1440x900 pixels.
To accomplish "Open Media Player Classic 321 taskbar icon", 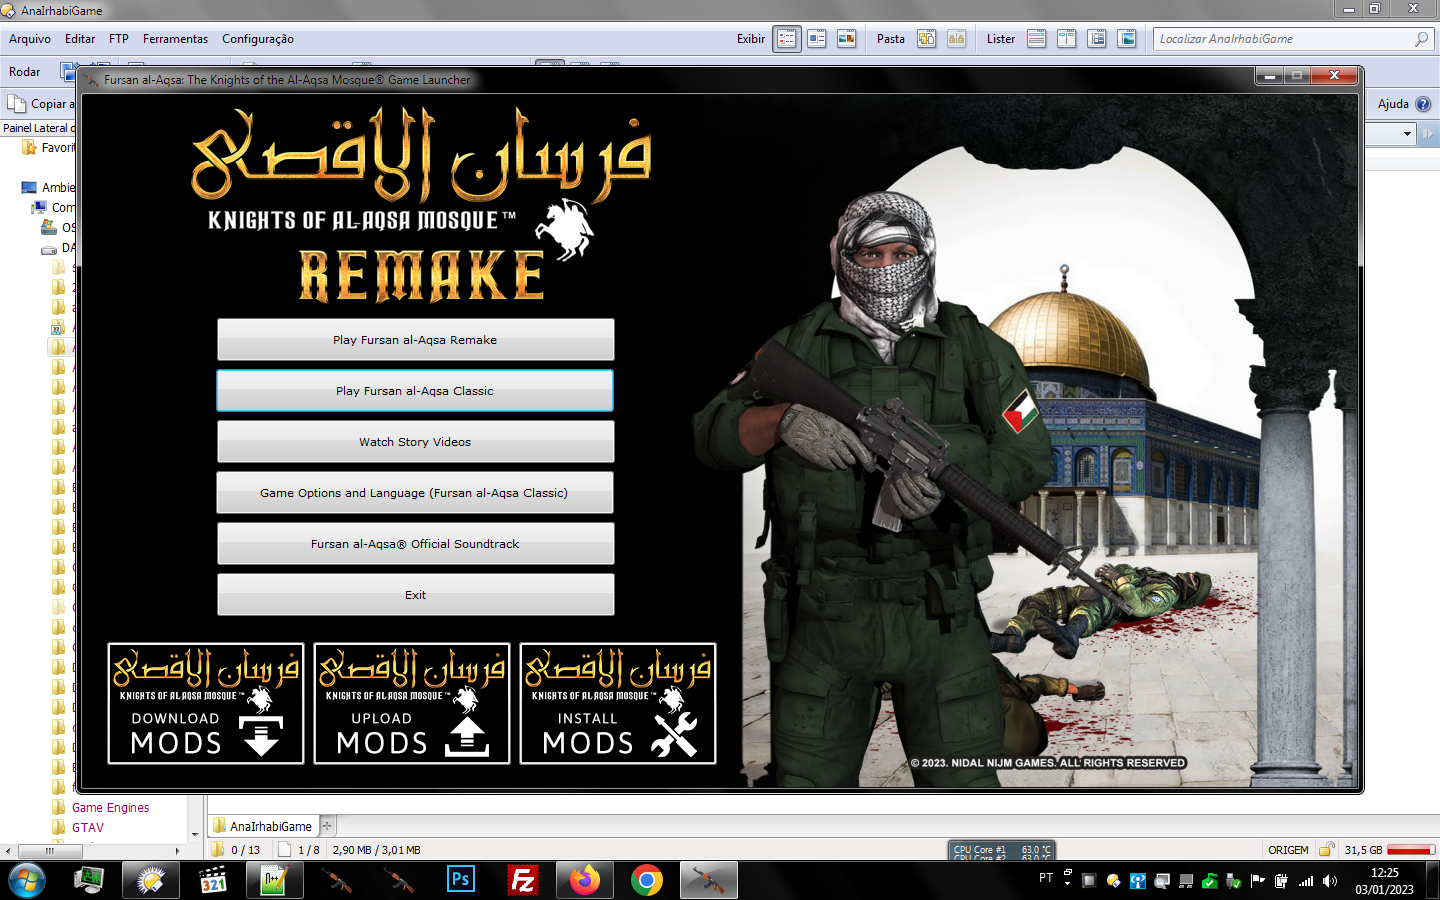I will [213, 881].
